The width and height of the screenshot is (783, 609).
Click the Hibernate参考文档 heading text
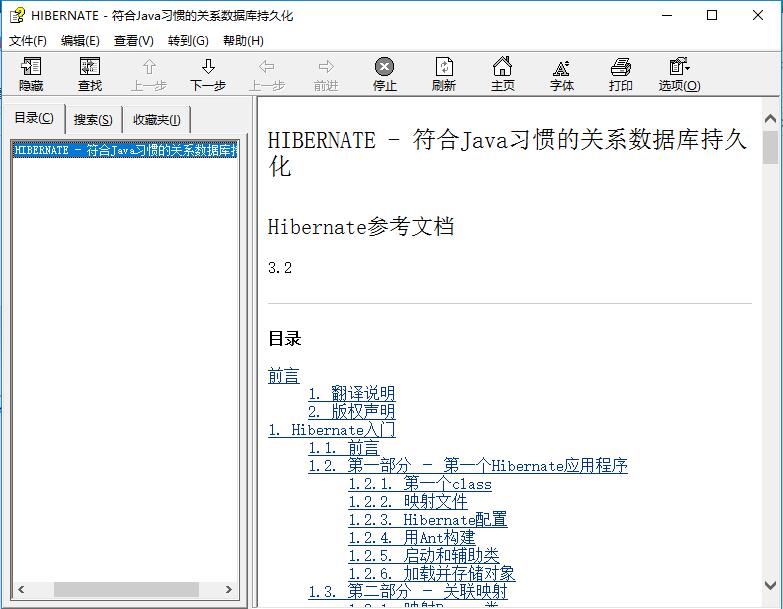pyautogui.click(x=361, y=227)
